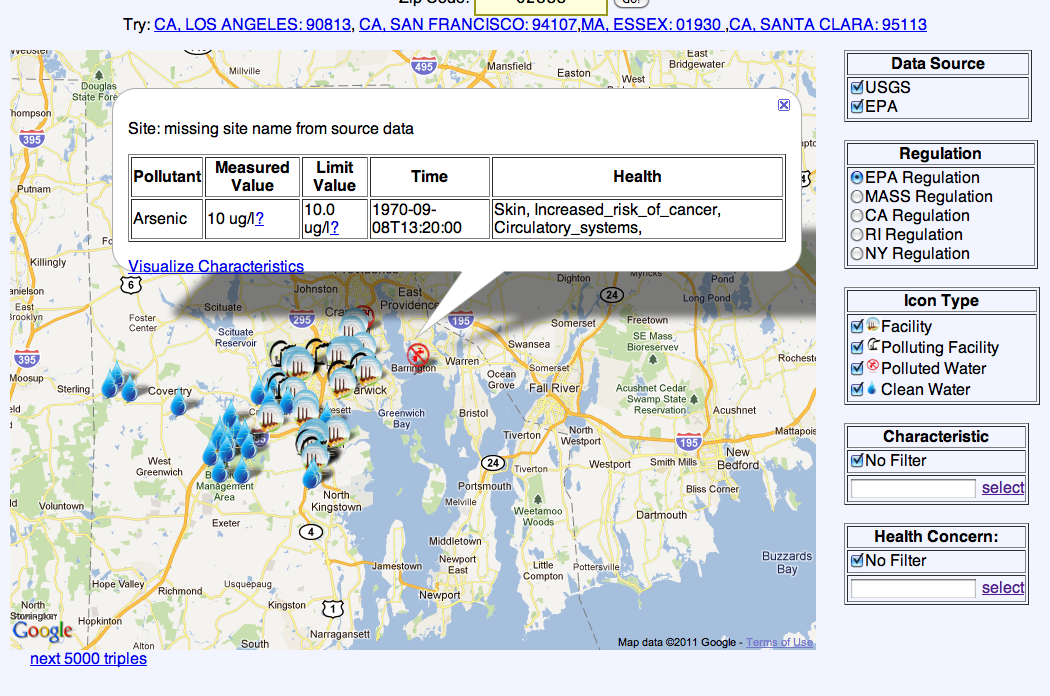Viewport: 1050px width, 696px height.
Task: Select RI Regulation radio button
Action: [x=857, y=234]
